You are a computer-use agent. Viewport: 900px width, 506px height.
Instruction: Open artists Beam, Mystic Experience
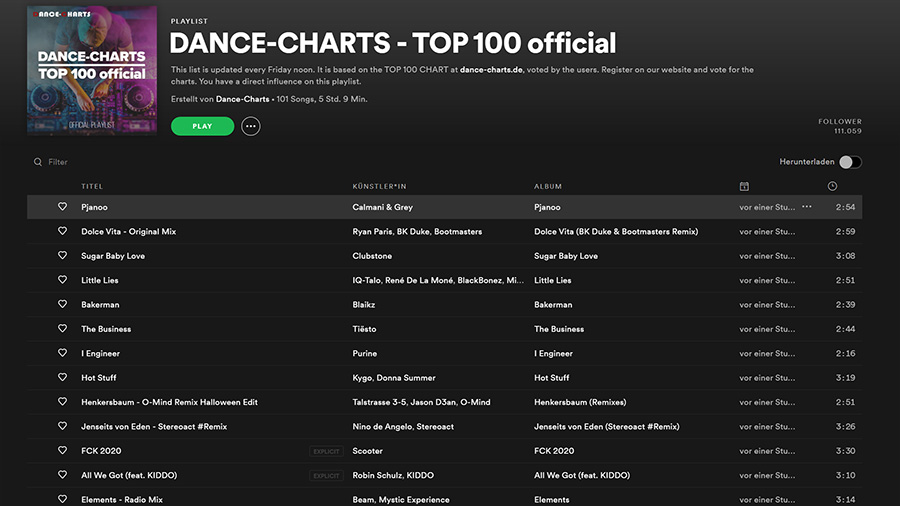(401, 500)
